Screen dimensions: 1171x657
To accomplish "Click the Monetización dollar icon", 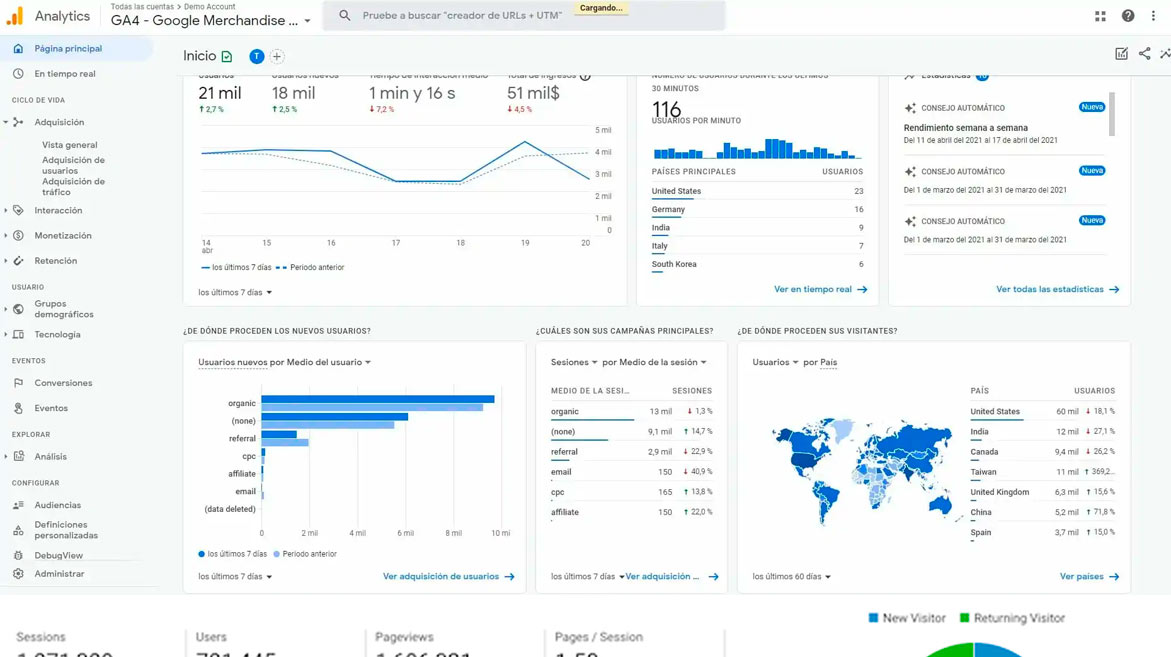I will pos(18,235).
